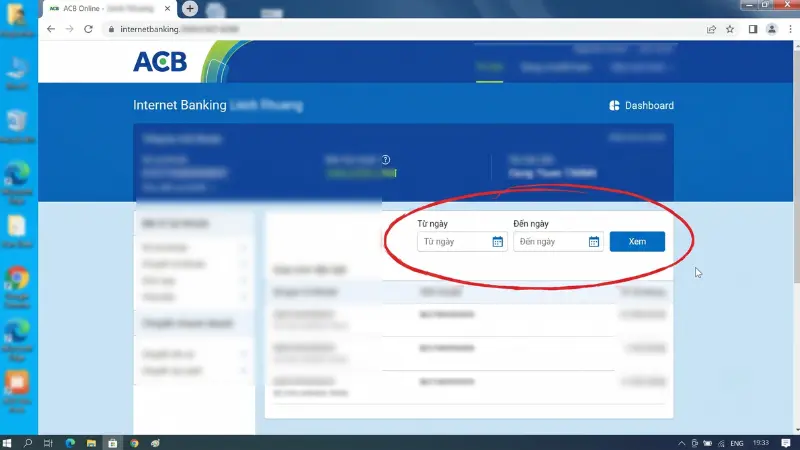This screenshot has width=800, height=450.
Task: Click the 'Đến ngày' date input field
Action: [558, 242]
